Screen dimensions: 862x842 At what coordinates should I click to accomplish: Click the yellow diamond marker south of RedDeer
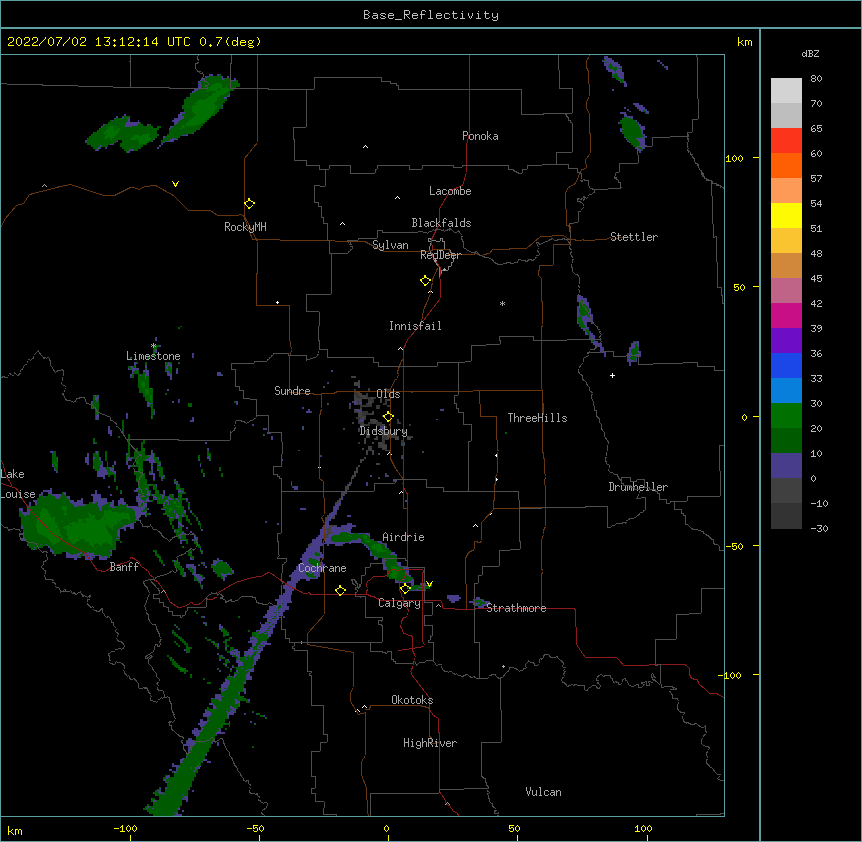[x=425, y=280]
